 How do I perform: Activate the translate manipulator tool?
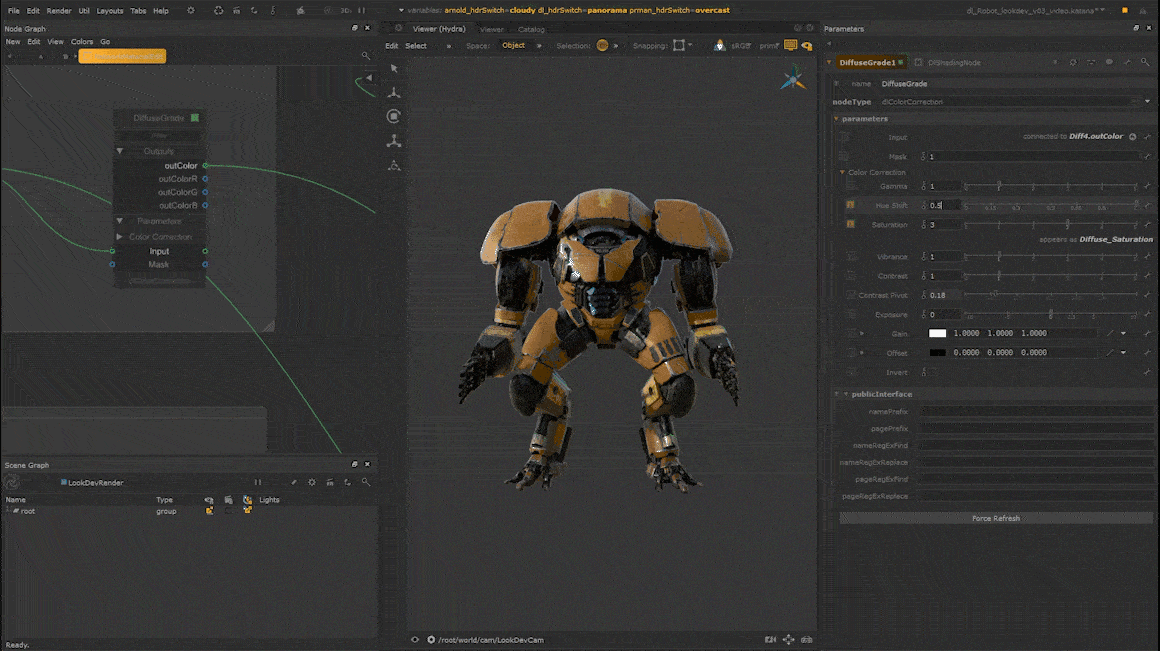pos(394,92)
